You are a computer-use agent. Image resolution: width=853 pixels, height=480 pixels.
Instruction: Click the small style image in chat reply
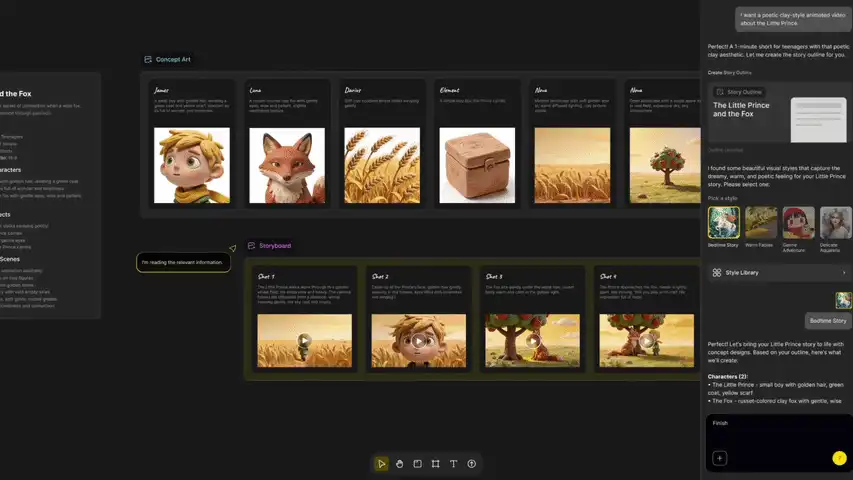(x=843, y=300)
